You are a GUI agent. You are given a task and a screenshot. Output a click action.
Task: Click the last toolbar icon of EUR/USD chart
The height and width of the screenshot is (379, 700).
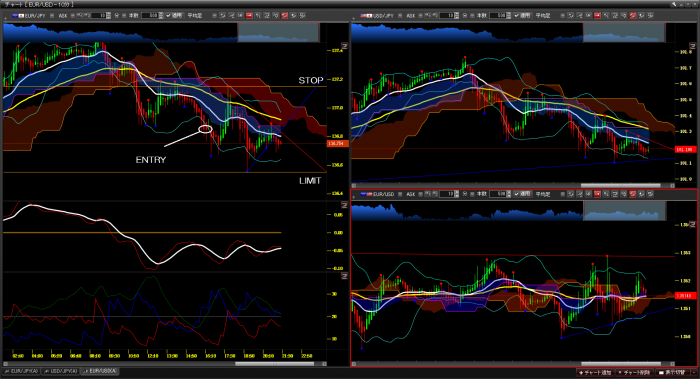(x=650, y=194)
